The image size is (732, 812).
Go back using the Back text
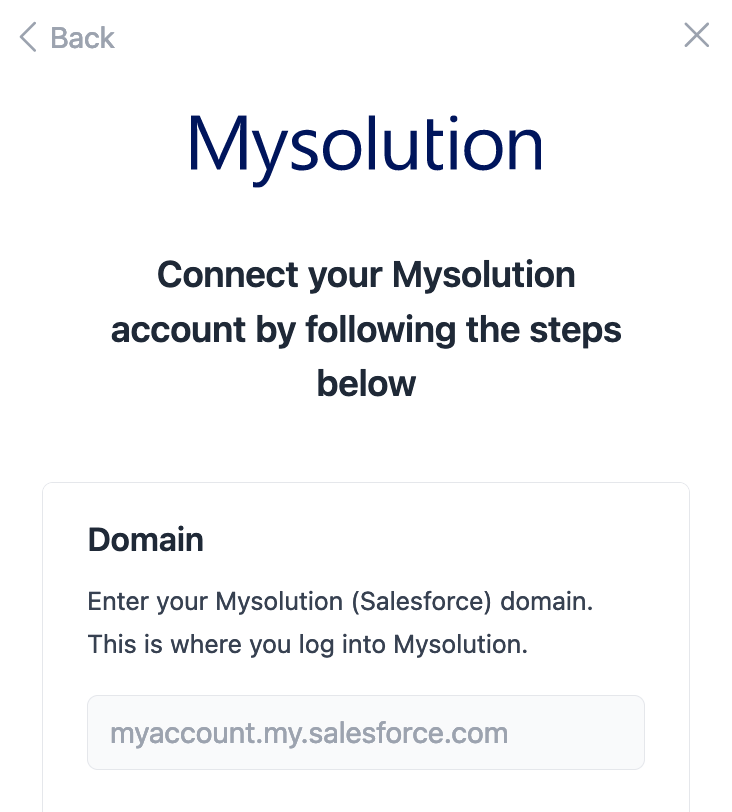coord(82,38)
